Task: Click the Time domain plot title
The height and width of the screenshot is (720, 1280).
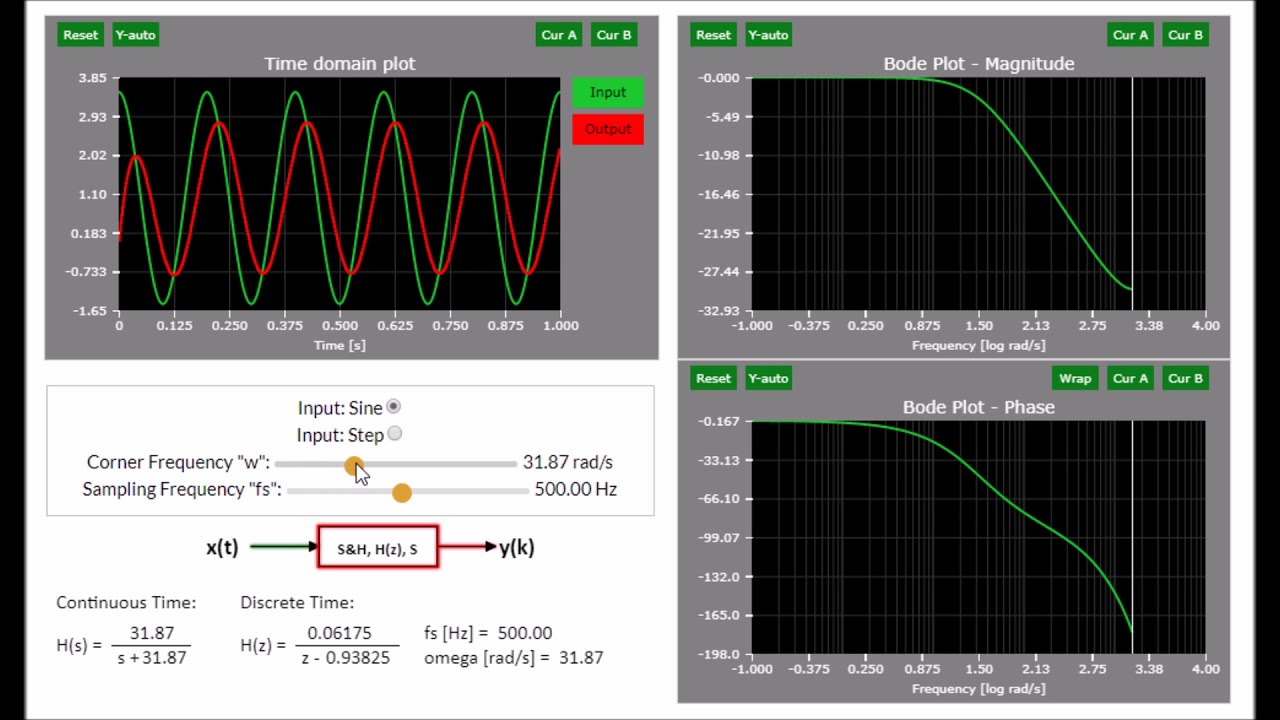Action: [x=340, y=64]
